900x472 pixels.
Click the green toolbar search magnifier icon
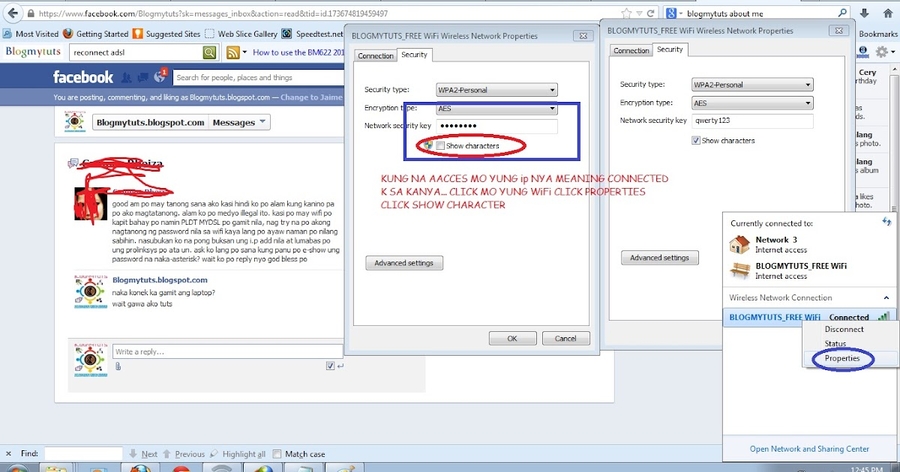pos(209,52)
